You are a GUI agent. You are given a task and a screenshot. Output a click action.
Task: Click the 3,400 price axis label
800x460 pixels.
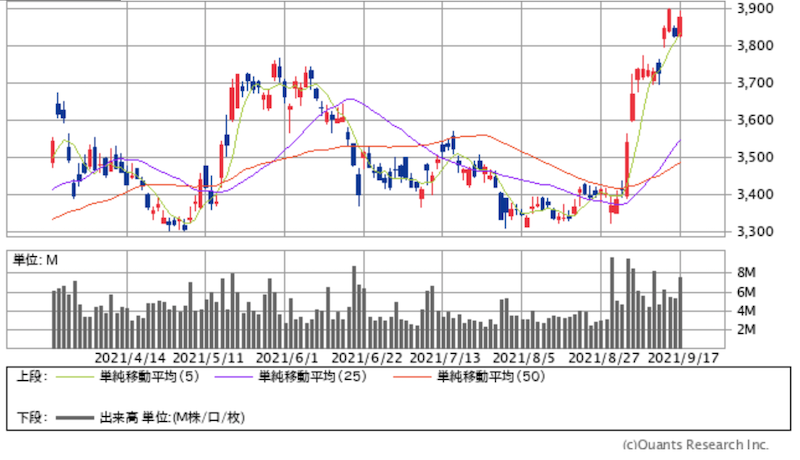[x=756, y=194]
